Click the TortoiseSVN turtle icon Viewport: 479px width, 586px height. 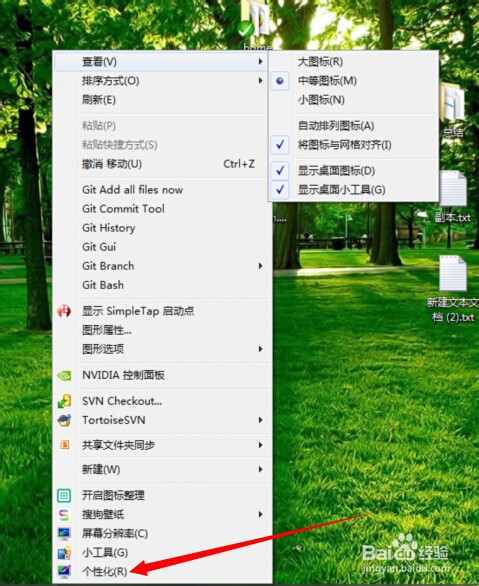[64, 420]
